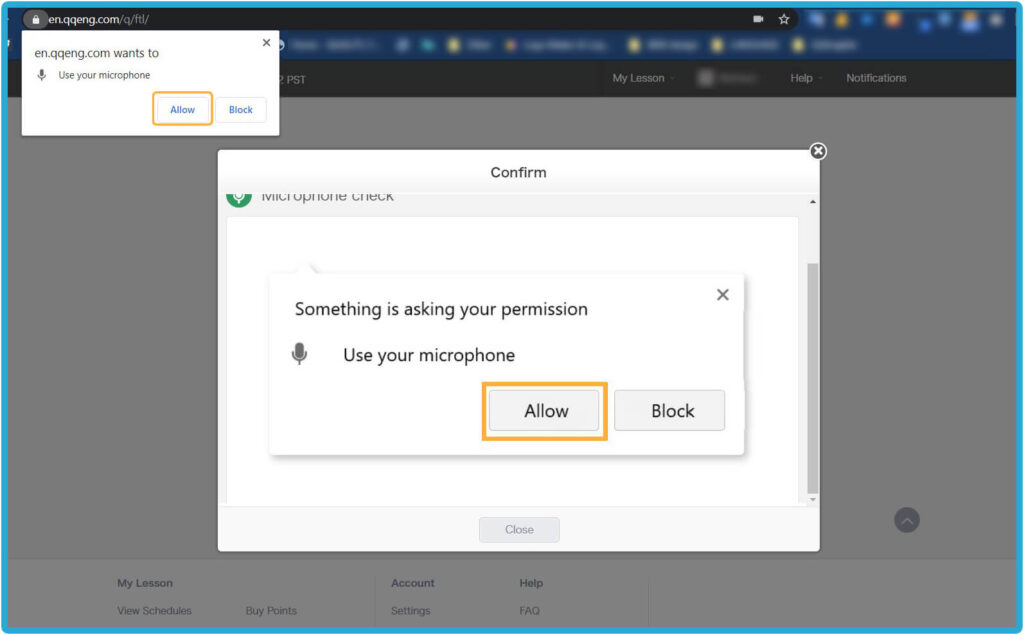Click the small Block button in the browser popup
1024x635 pixels.
tap(241, 110)
